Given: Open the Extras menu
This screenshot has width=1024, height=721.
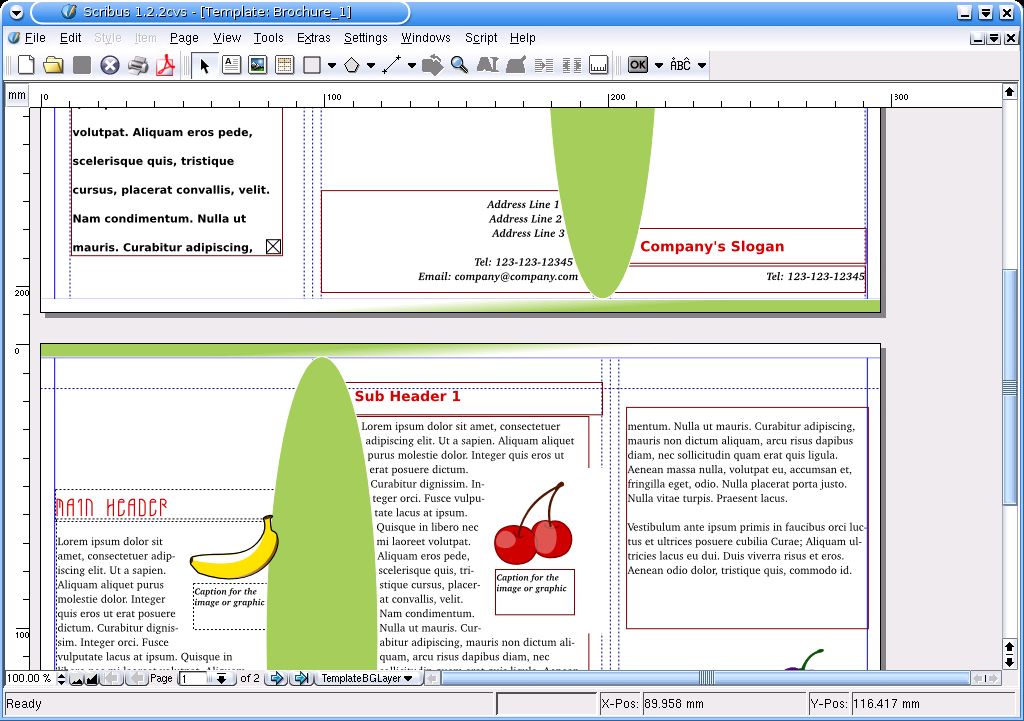Looking at the screenshot, I should click(313, 38).
